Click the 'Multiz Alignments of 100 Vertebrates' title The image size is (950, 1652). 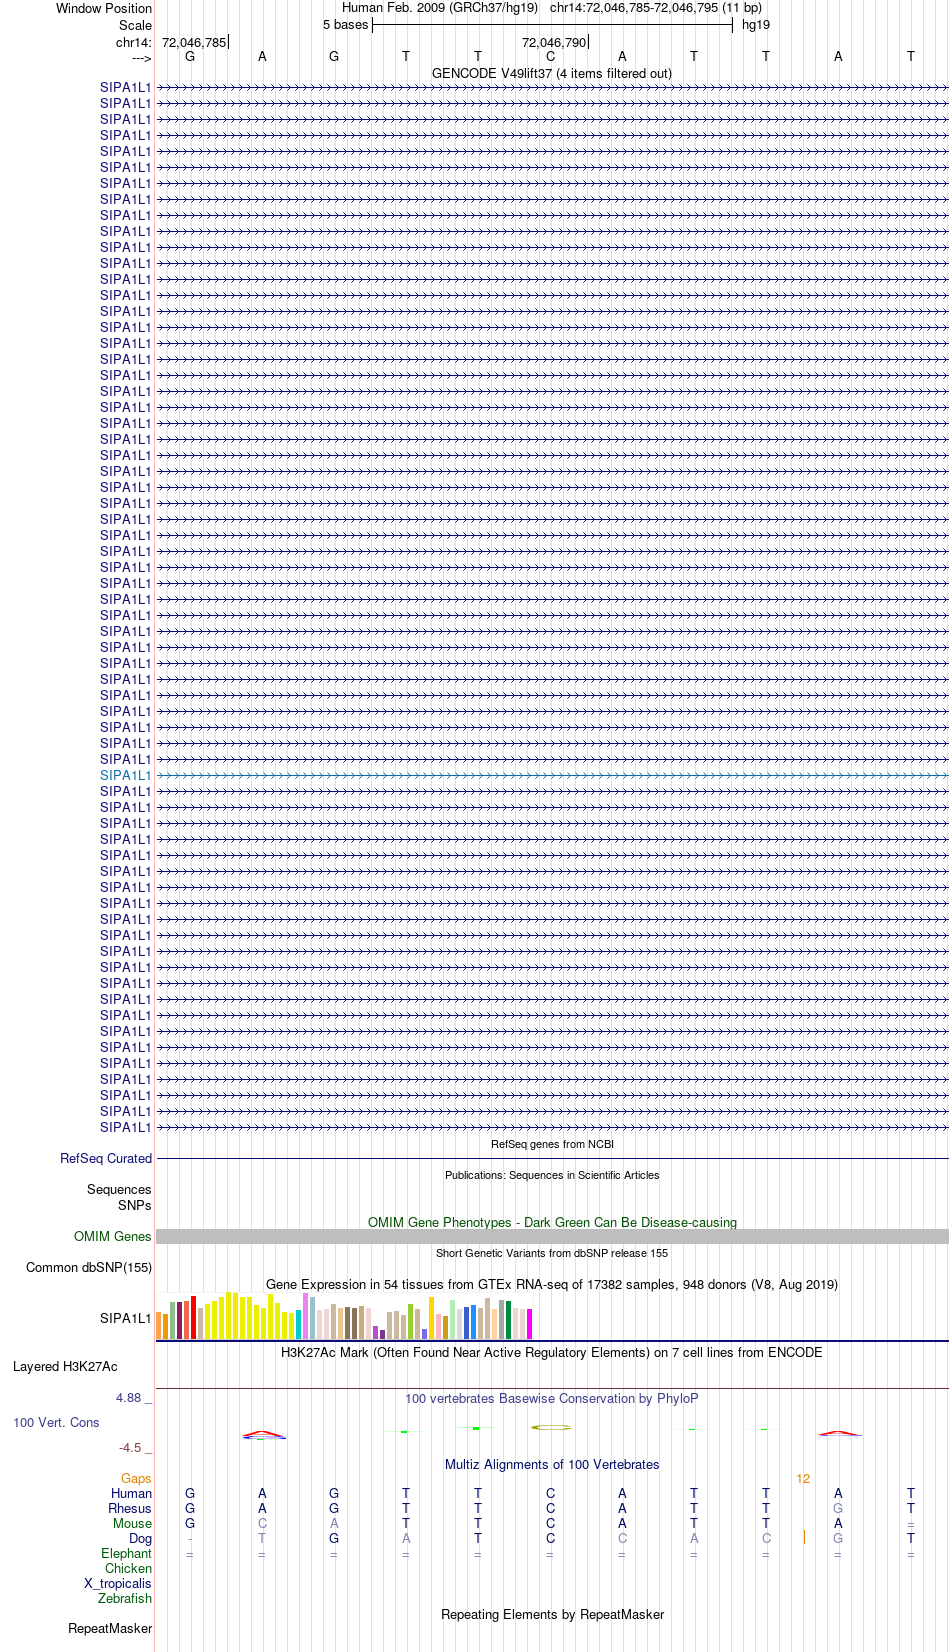coord(552,1464)
